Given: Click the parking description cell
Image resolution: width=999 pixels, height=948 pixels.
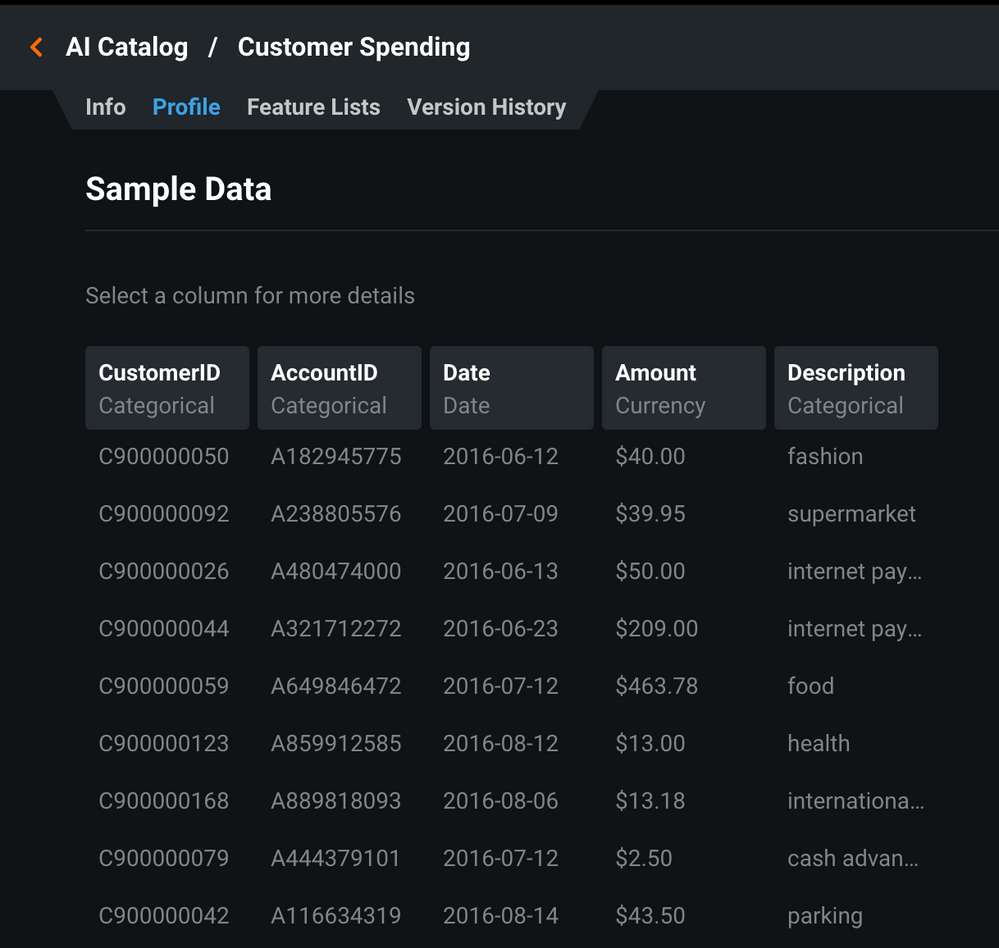Looking at the screenshot, I should click(825, 916).
